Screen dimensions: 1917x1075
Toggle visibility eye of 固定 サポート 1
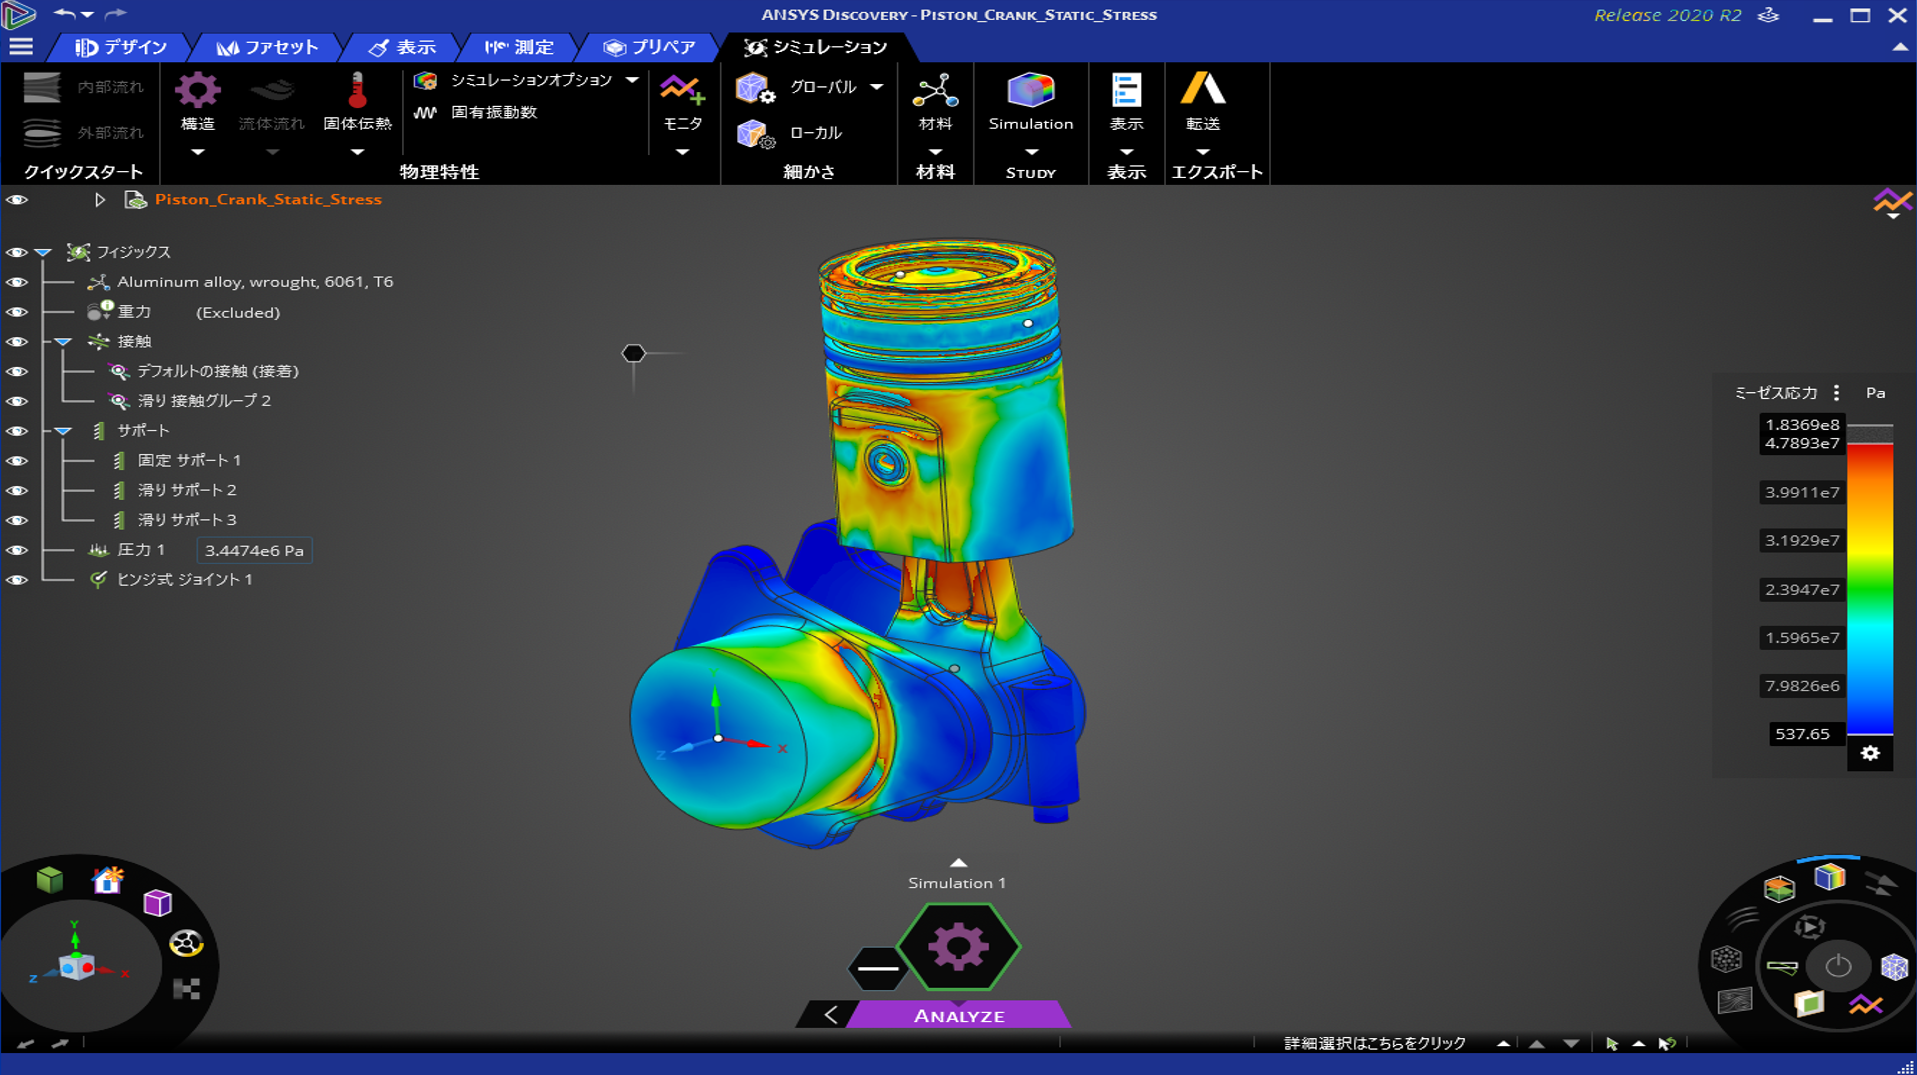(x=17, y=461)
